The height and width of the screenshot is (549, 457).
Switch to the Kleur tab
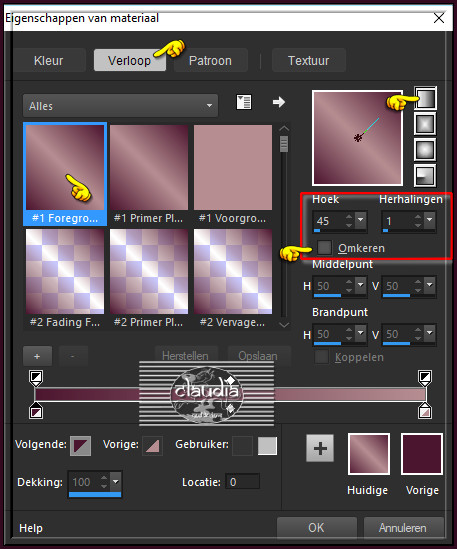point(49,61)
